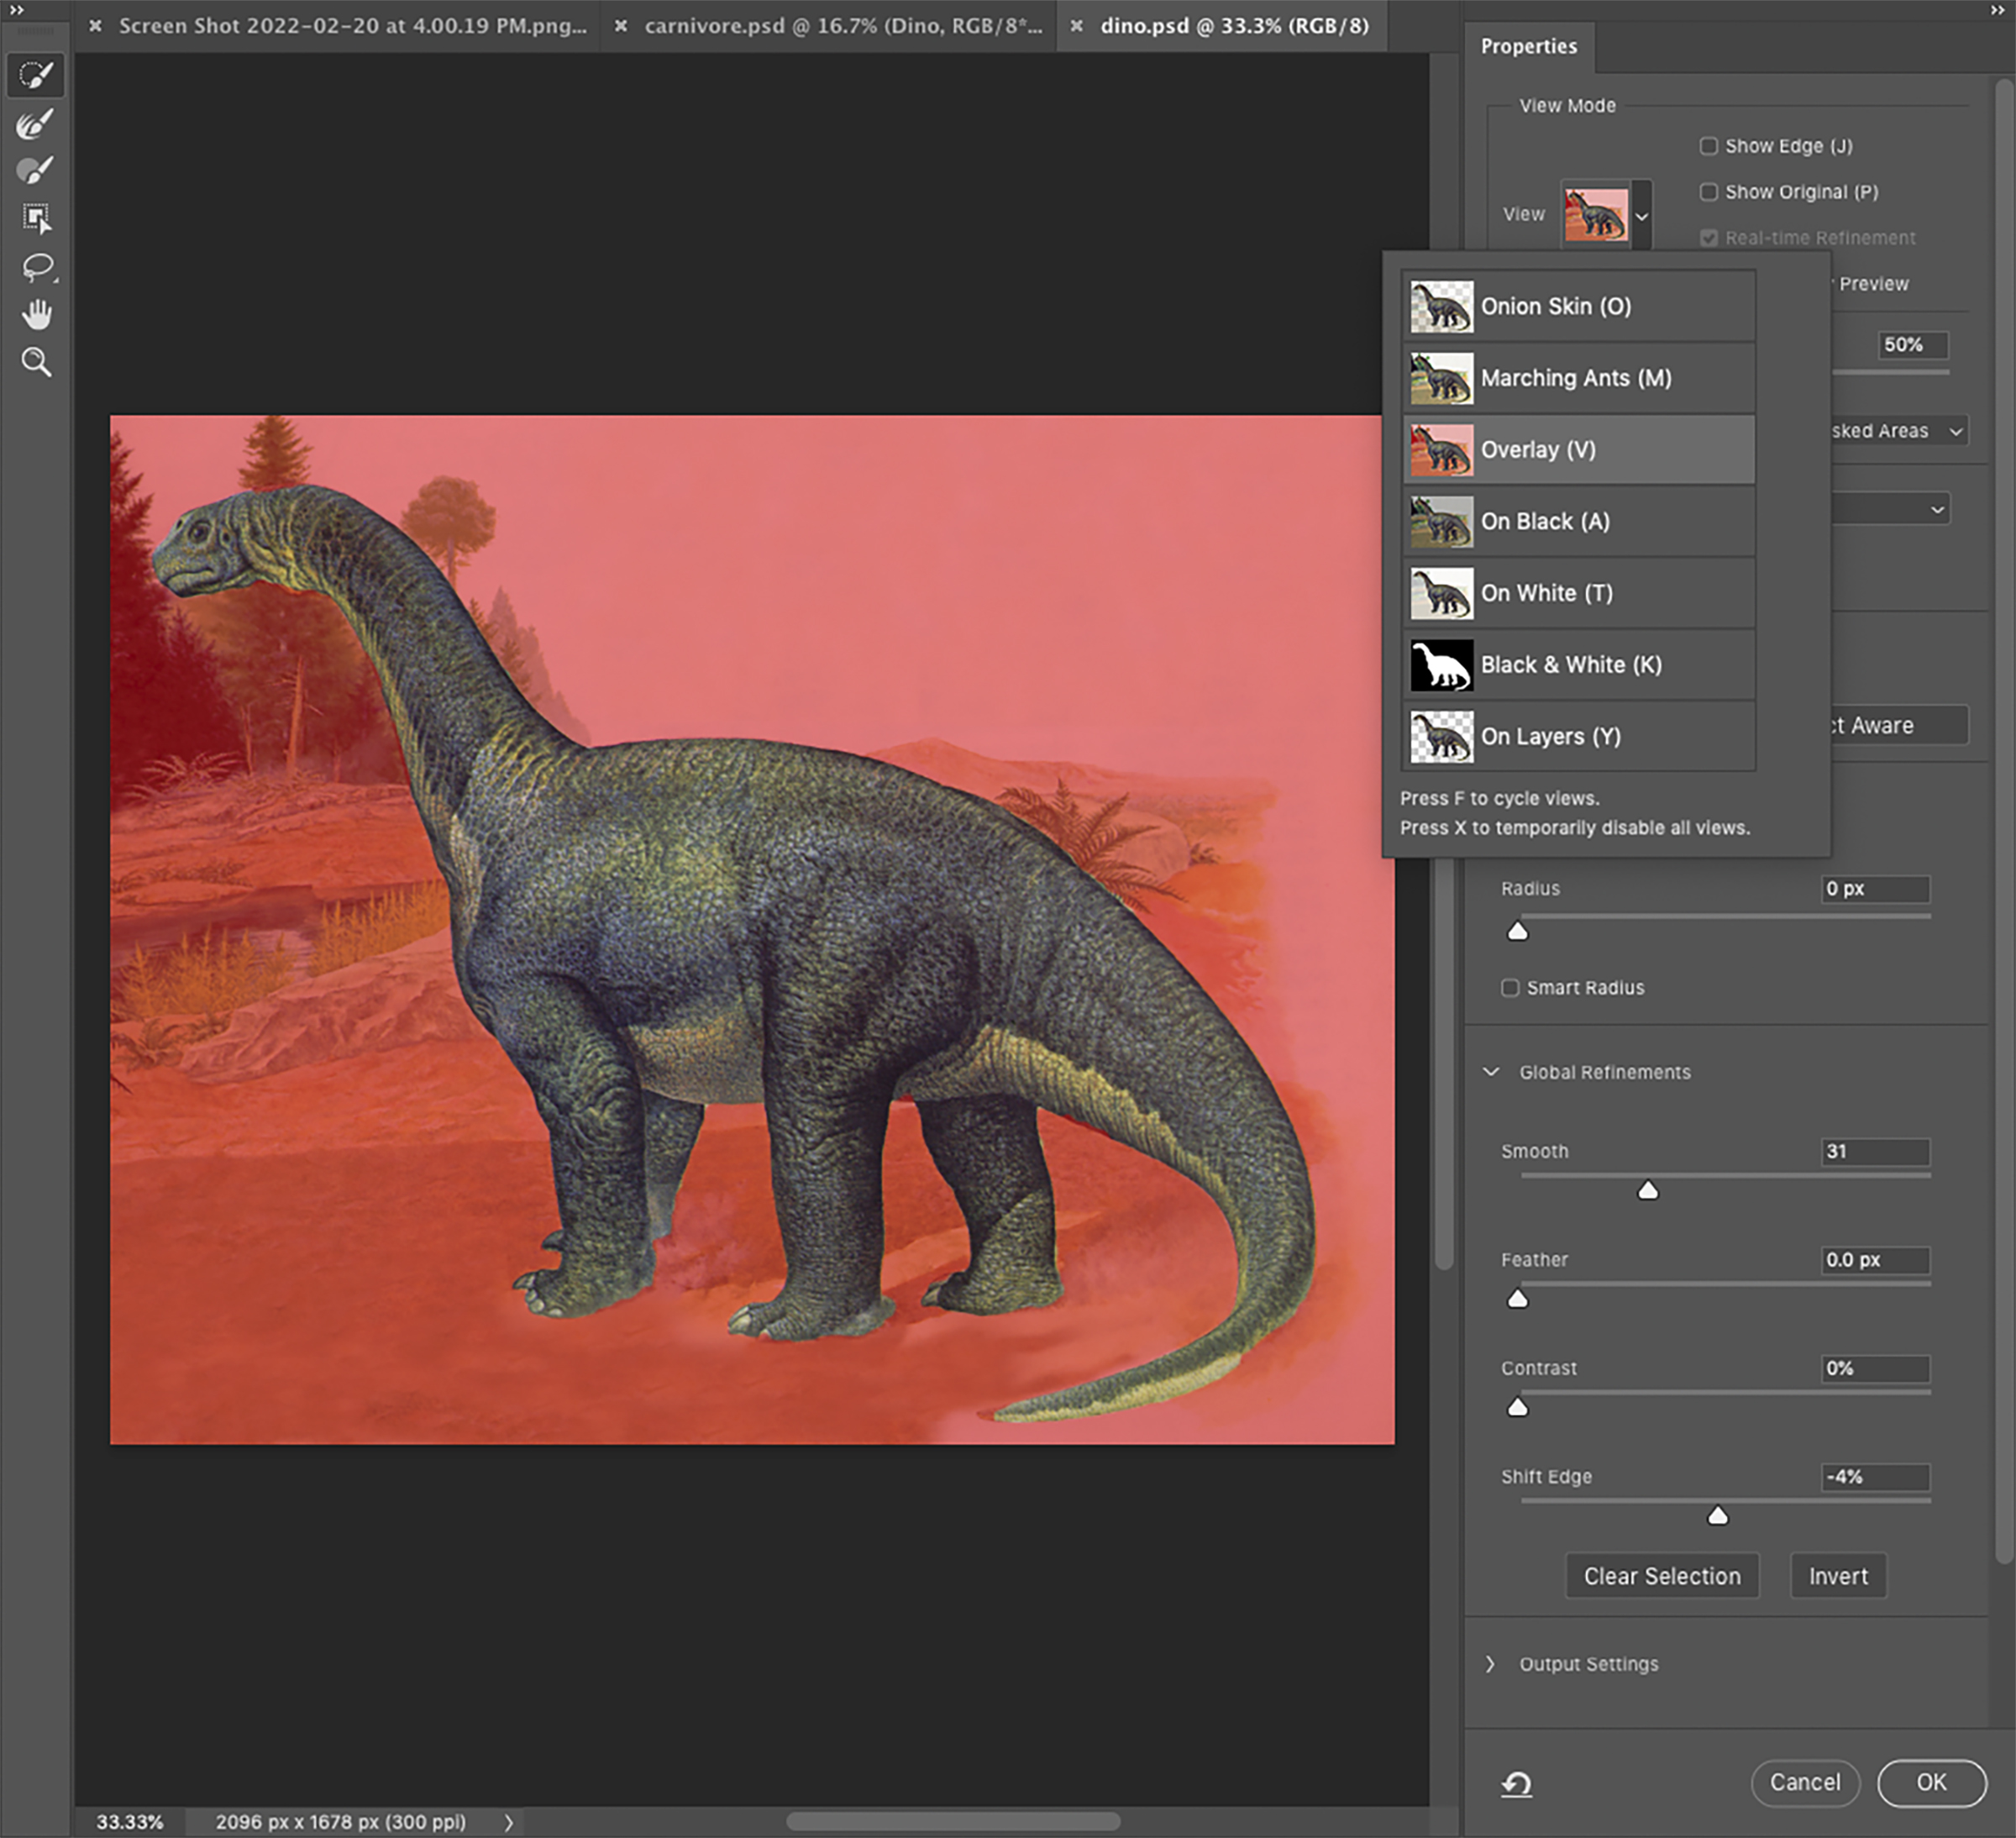Switch to the carnivore.psd document tab
2016x1838 pixels.
click(x=842, y=26)
